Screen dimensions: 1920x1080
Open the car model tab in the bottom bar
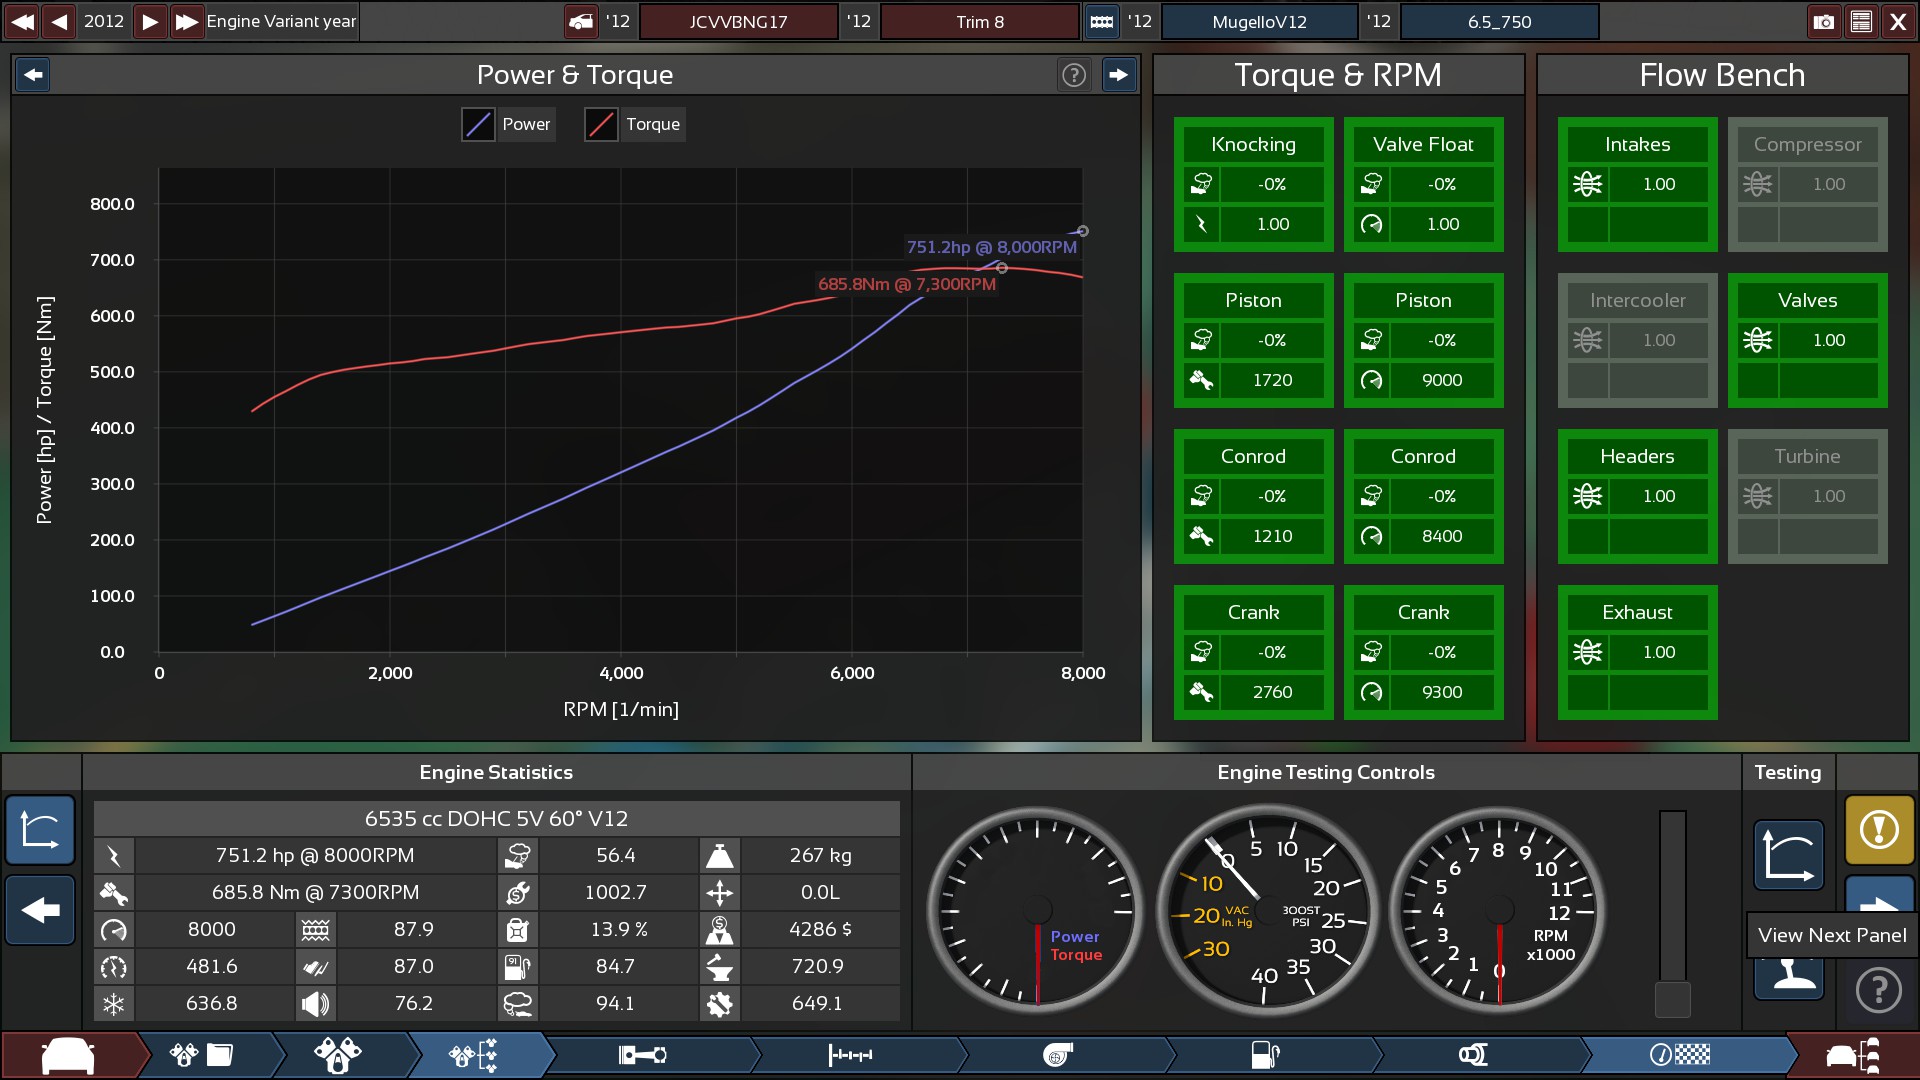[68, 1055]
